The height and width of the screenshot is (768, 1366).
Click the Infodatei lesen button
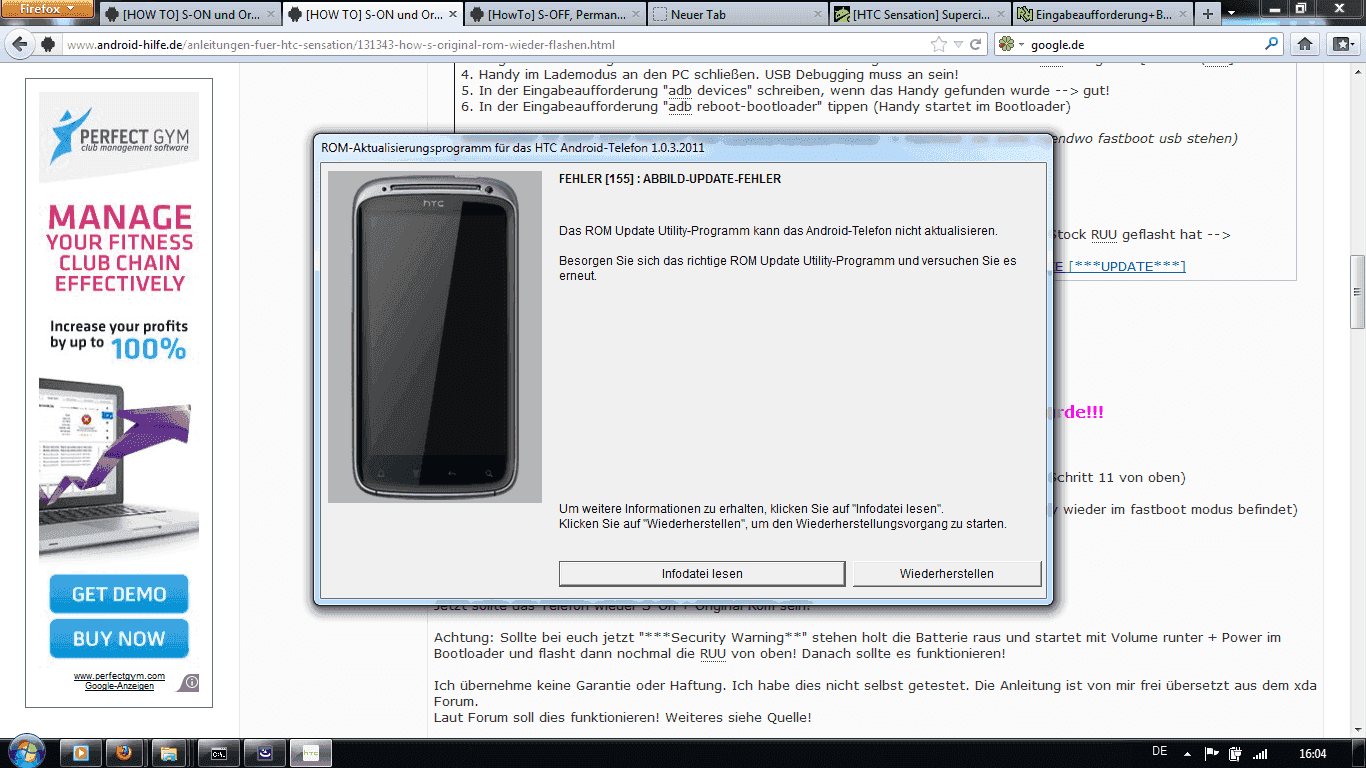[702, 573]
